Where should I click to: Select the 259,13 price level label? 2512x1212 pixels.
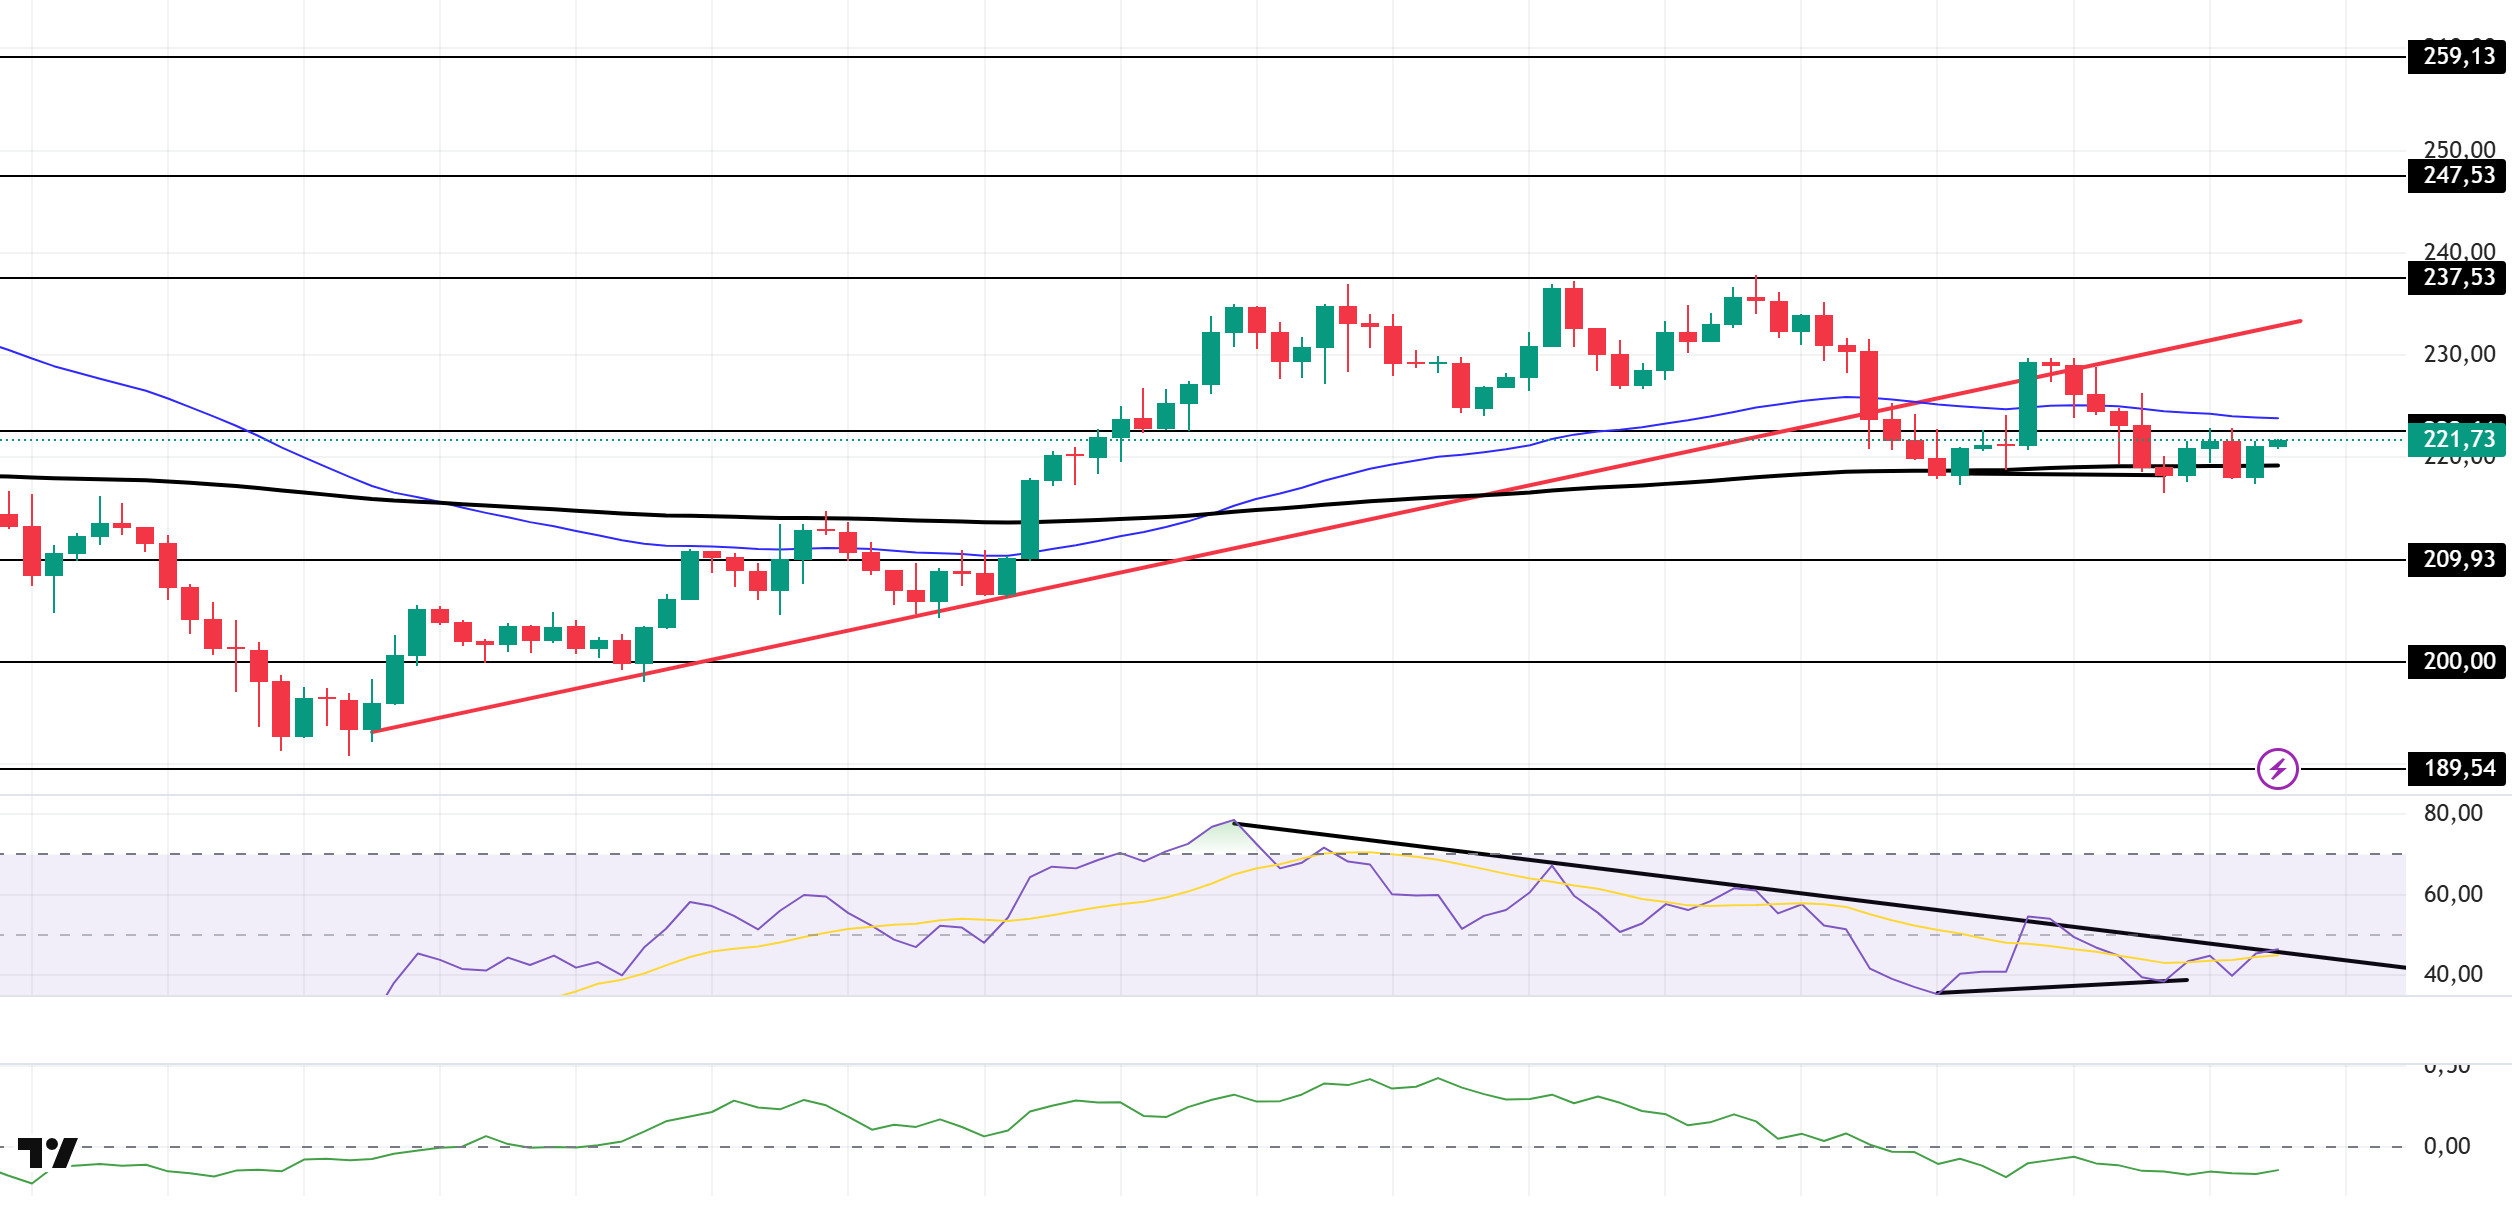pos(2458,57)
